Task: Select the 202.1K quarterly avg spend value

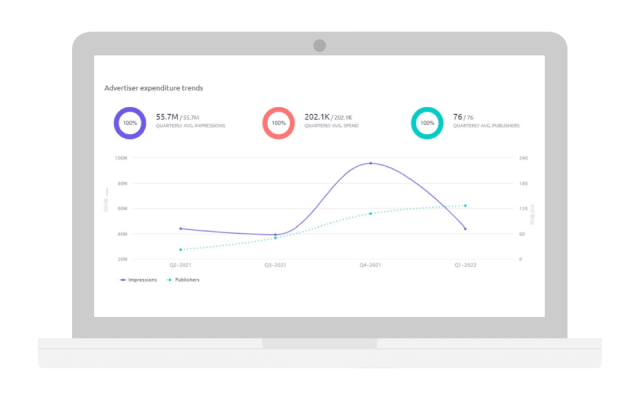Action: pos(319,117)
